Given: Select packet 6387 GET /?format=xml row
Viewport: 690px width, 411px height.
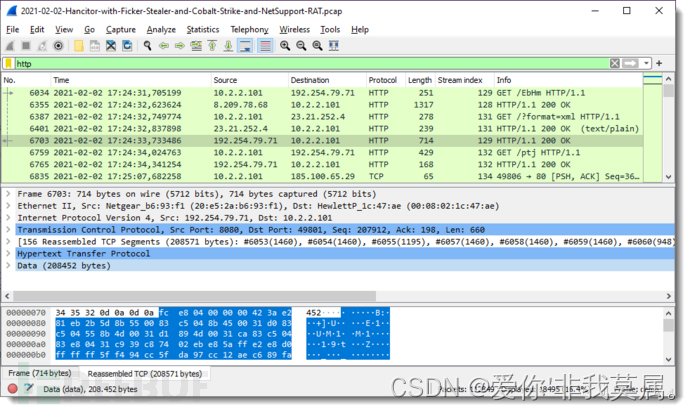Looking at the screenshot, I should tap(322, 117).
